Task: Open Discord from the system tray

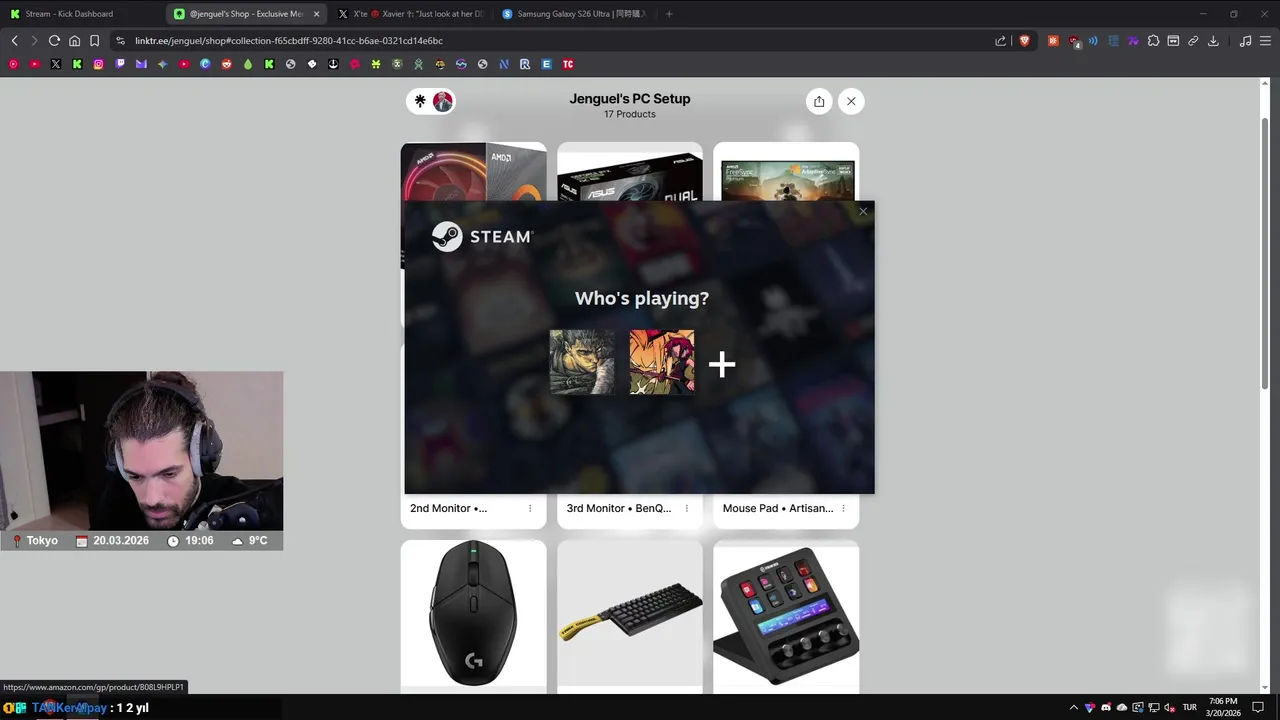Action: [x=1106, y=707]
